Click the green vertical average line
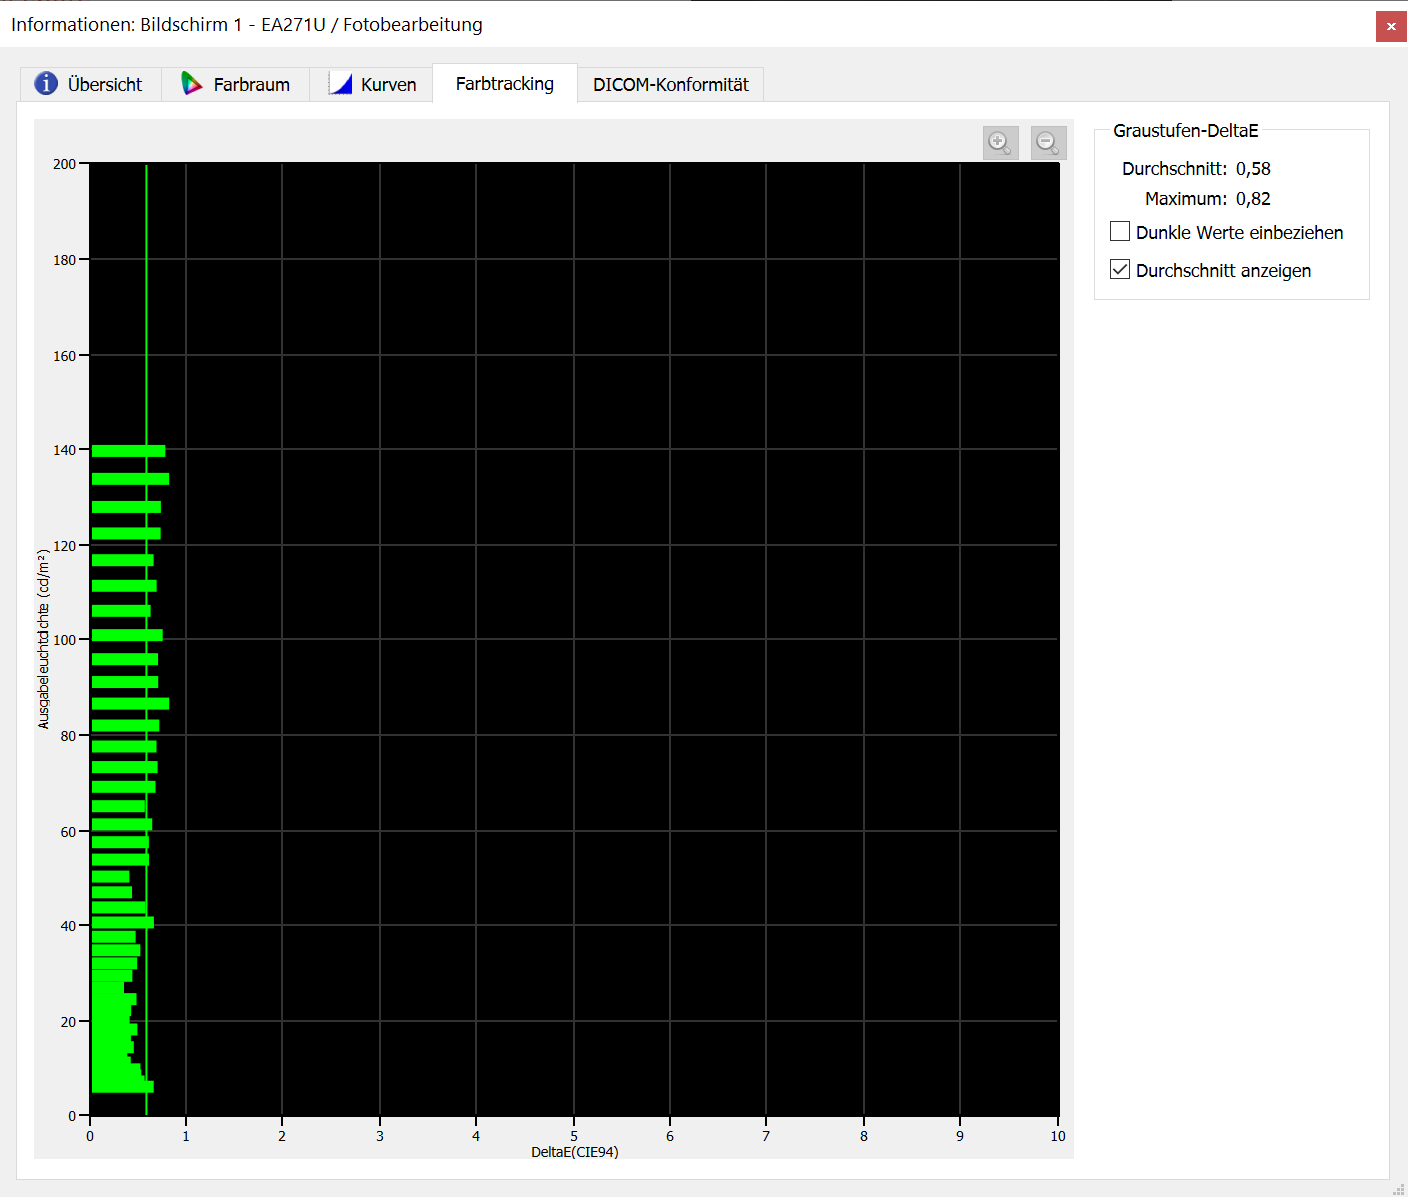The image size is (1408, 1197). pyautogui.click(x=147, y=300)
